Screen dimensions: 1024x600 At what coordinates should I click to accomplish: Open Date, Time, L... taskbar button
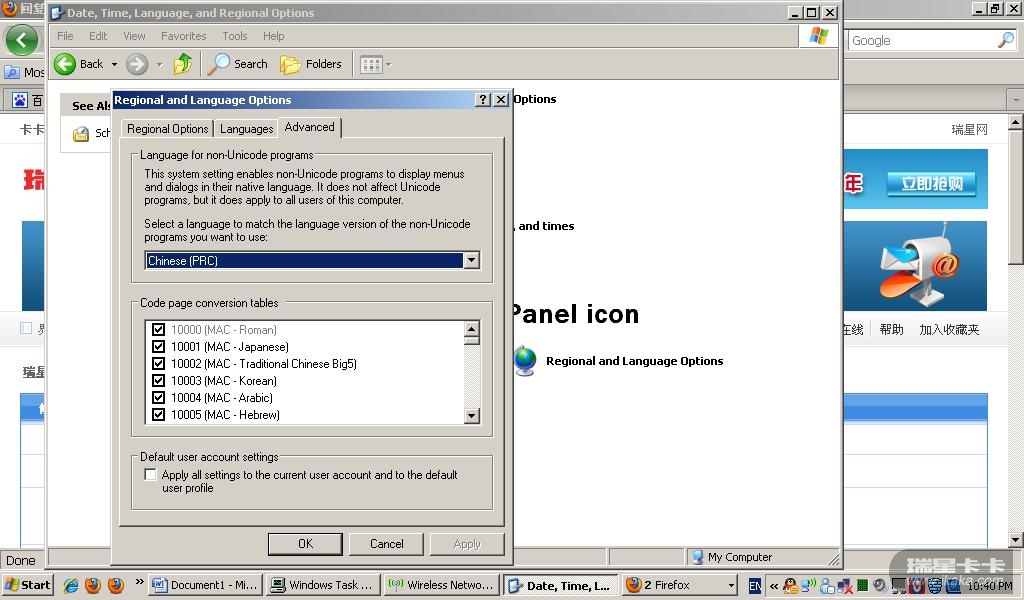tap(560, 585)
